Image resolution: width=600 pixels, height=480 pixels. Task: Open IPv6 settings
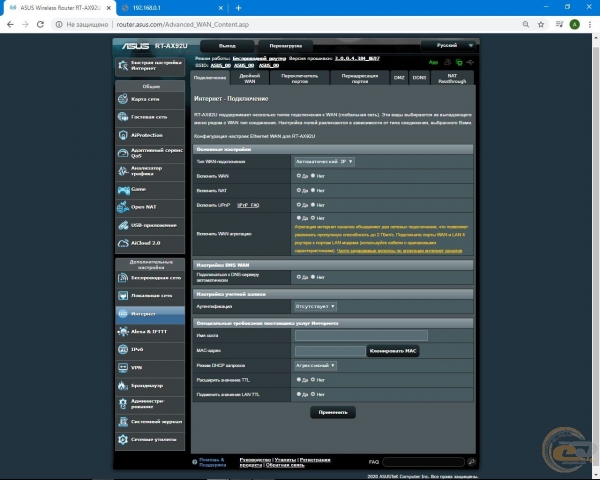point(150,349)
